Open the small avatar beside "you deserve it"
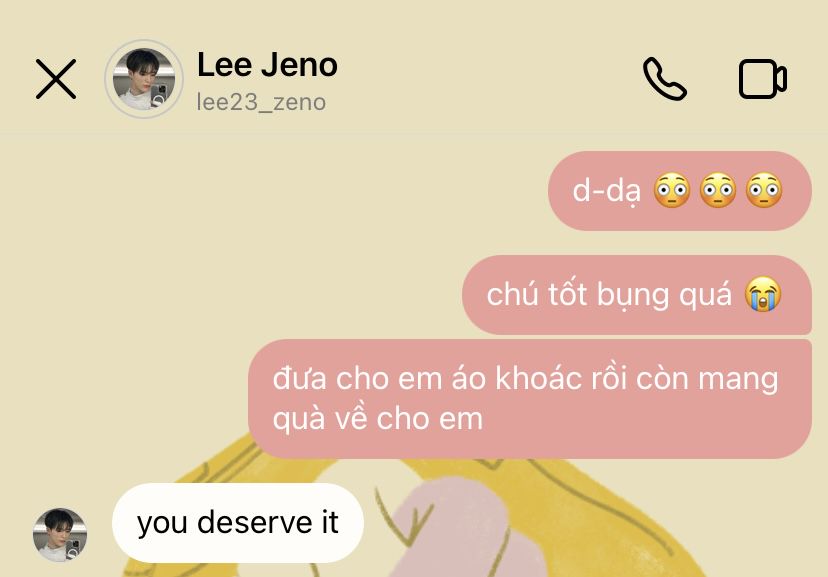 [60, 534]
